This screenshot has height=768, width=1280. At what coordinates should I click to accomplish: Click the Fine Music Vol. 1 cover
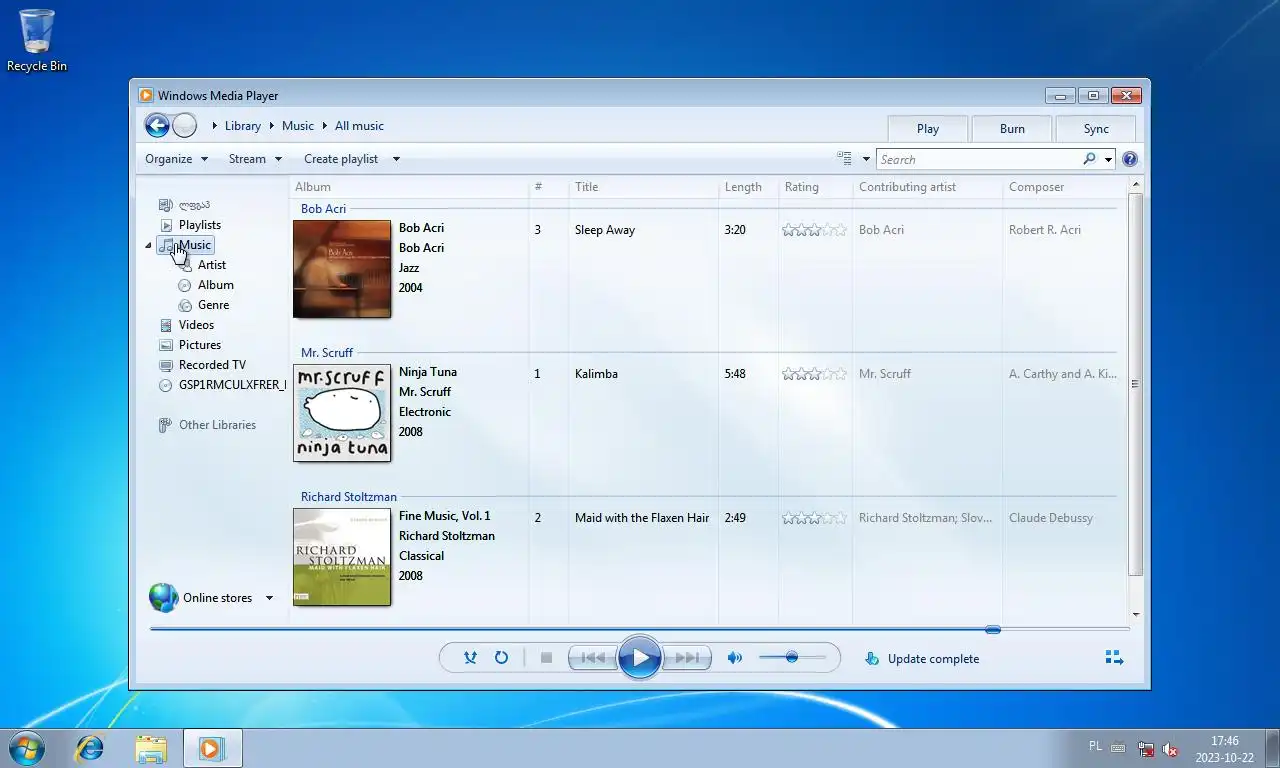point(342,557)
